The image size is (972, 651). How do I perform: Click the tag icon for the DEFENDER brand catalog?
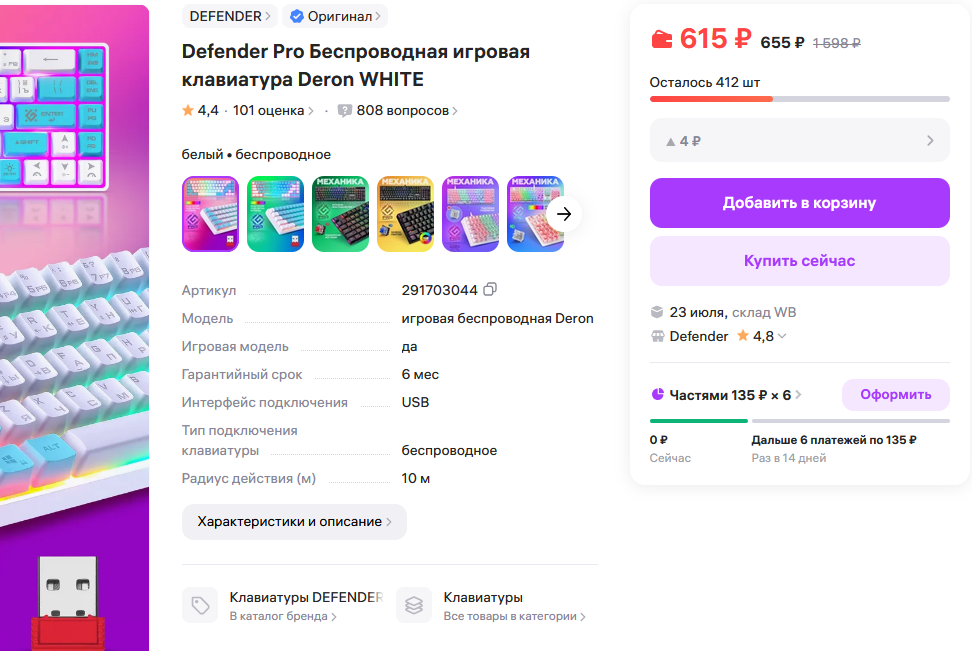(x=200, y=605)
